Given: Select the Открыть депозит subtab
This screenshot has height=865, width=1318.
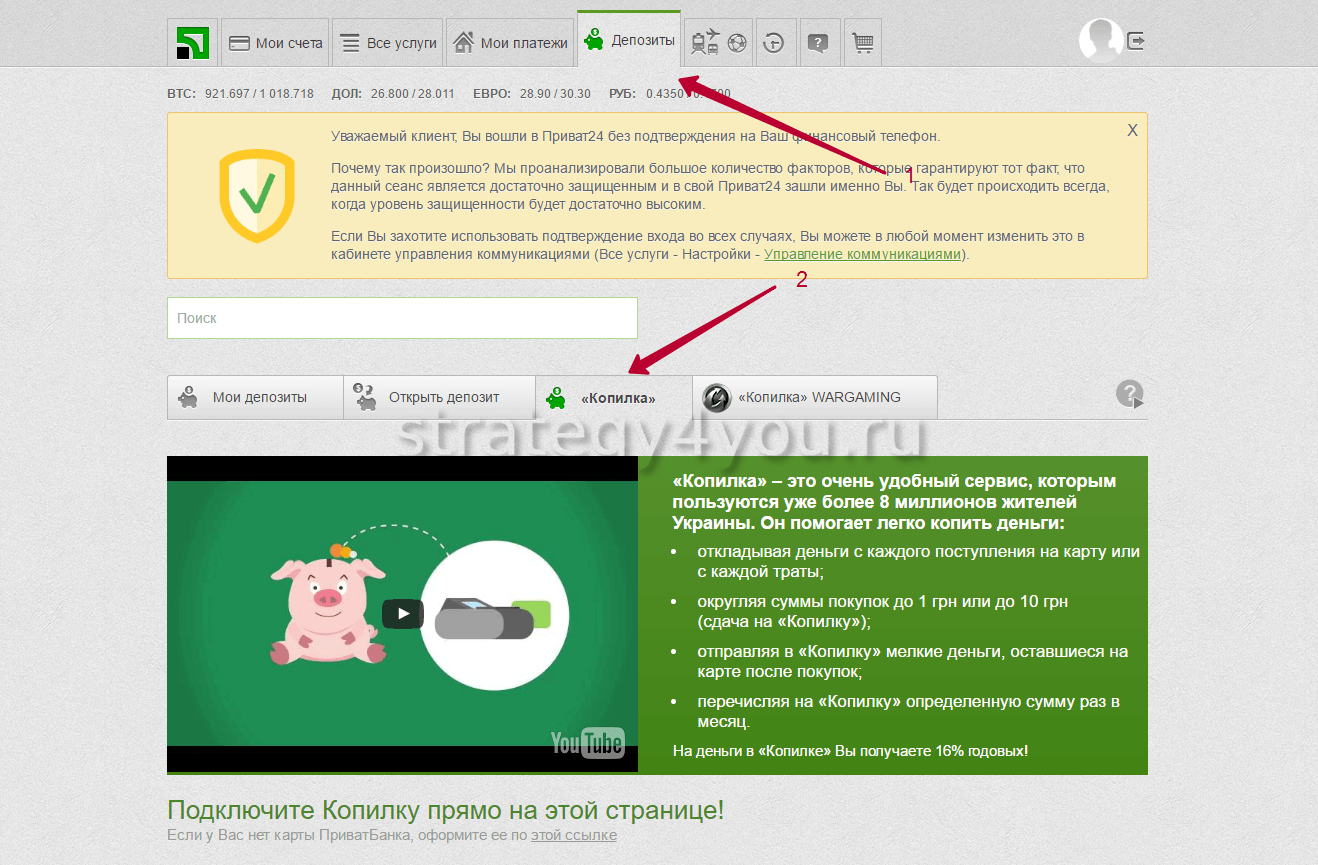Looking at the screenshot, I should [439, 397].
